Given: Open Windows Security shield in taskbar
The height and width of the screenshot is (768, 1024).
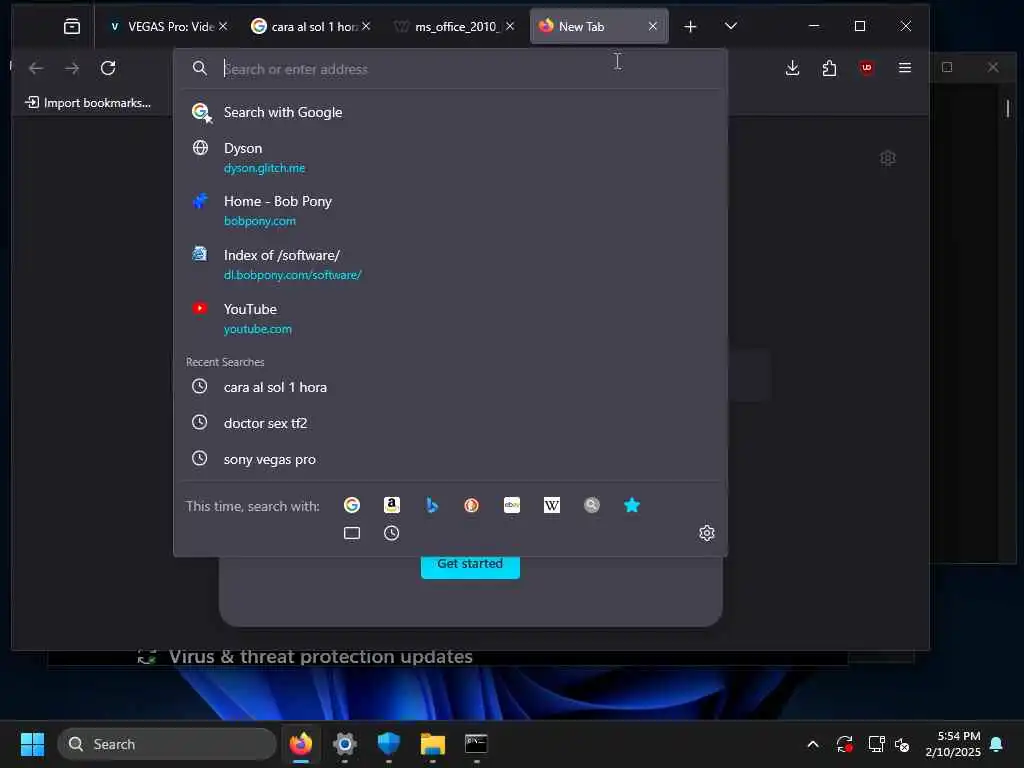Looking at the screenshot, I should (389, 744).
